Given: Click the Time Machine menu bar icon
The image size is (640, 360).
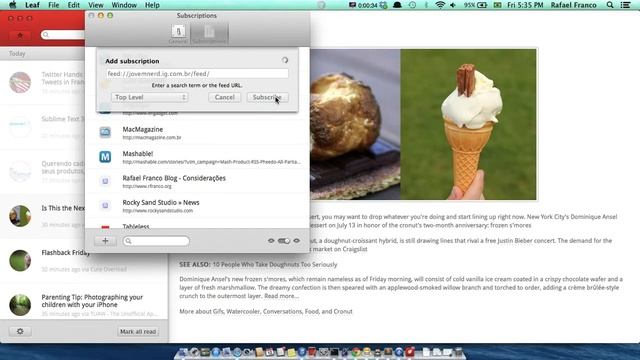Looking at the screenshot, I should [412, 5].
